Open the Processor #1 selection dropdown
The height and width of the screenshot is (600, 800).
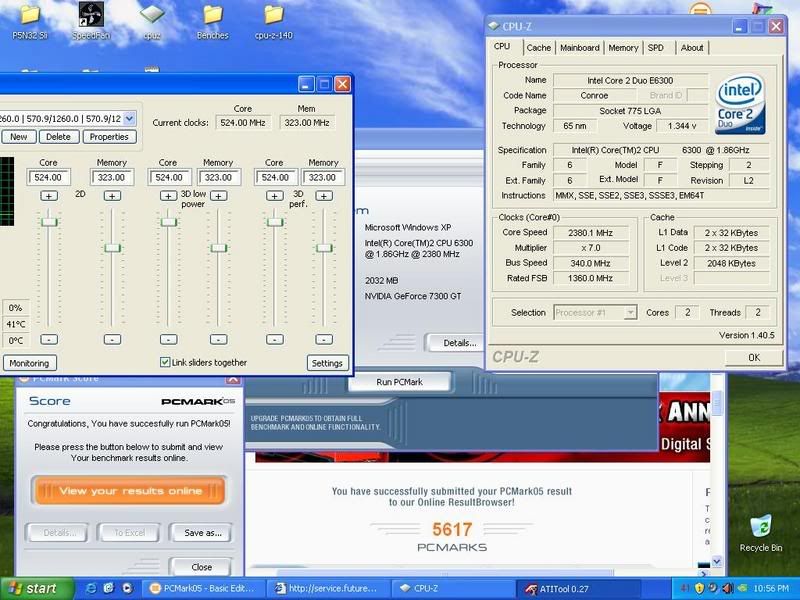point(631,312)
